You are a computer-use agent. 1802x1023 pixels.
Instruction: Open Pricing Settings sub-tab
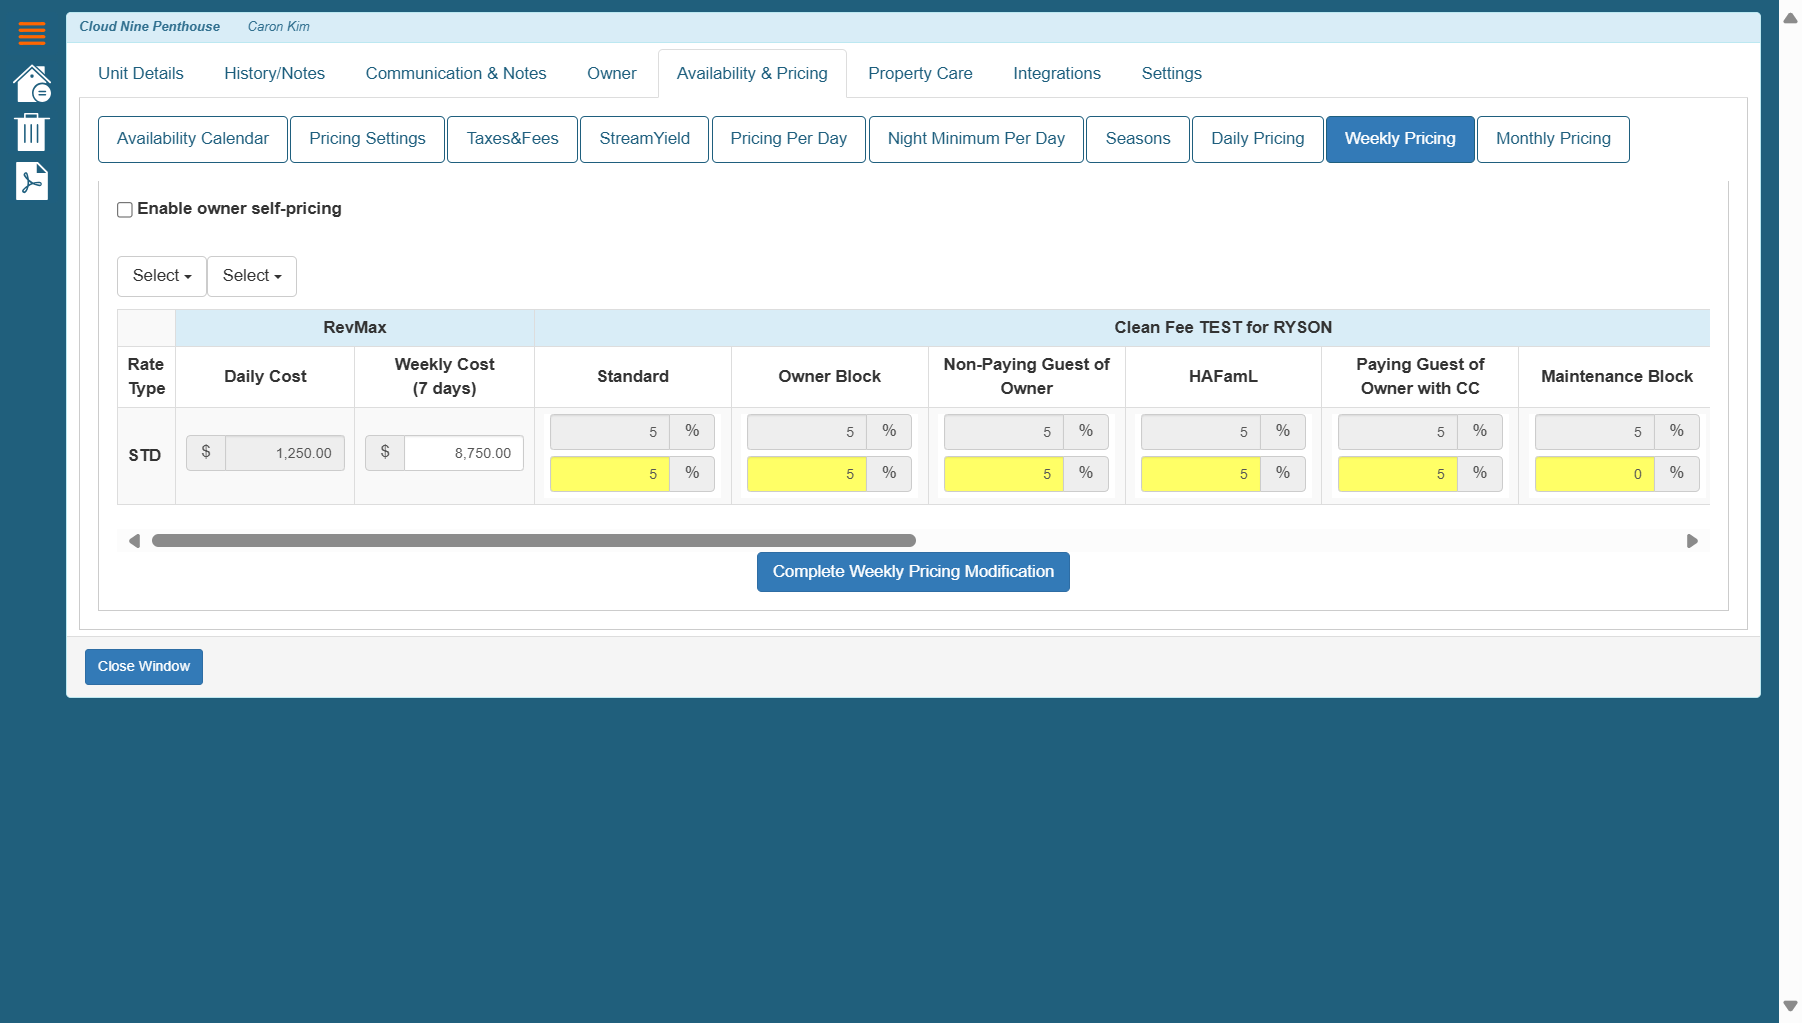pyautogui.click(x=367, y=139)
